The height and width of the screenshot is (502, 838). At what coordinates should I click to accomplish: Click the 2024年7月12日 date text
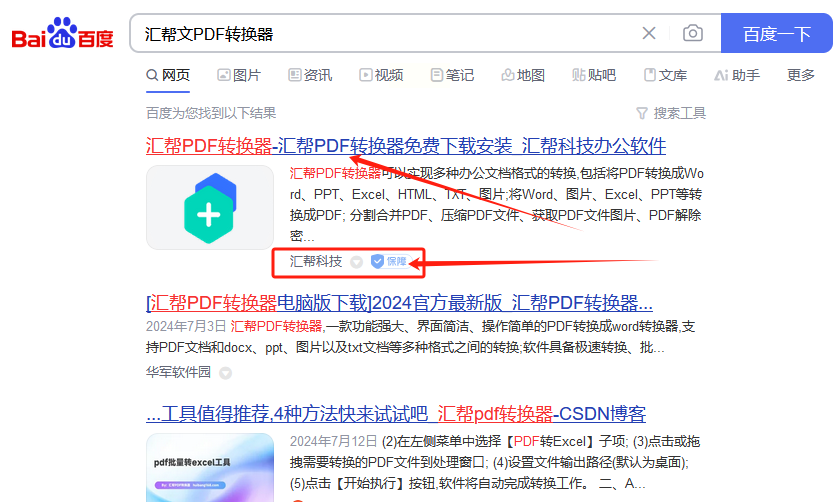pyautogui.click(x=333, y=442)
